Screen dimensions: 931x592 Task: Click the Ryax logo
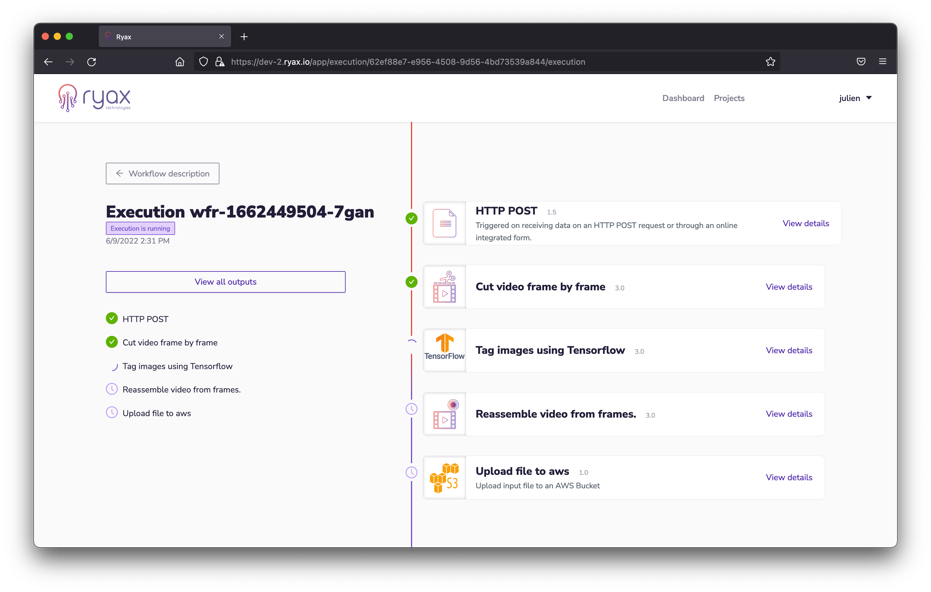(x=95, y=98)
